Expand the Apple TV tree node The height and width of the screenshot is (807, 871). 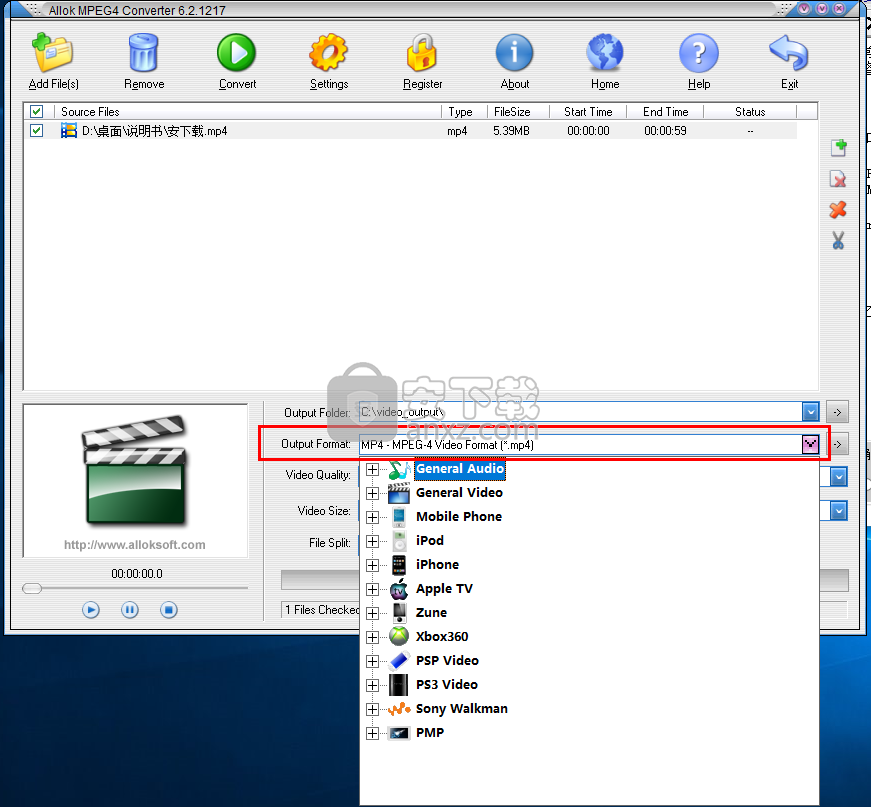(373, 589)
